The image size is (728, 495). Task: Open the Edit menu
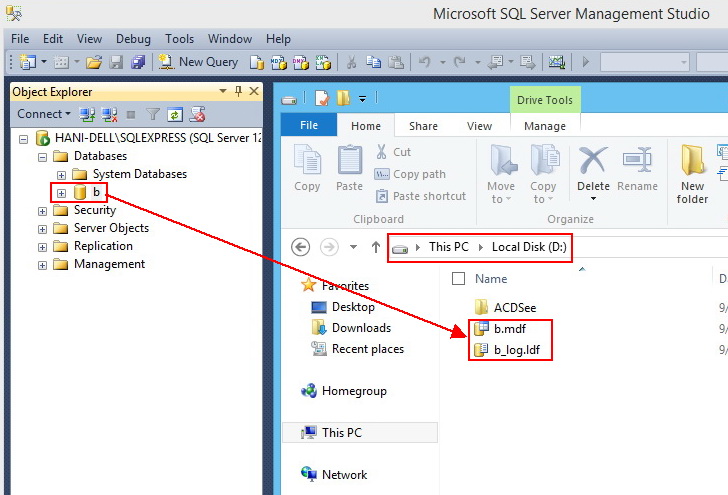[53, 39]
